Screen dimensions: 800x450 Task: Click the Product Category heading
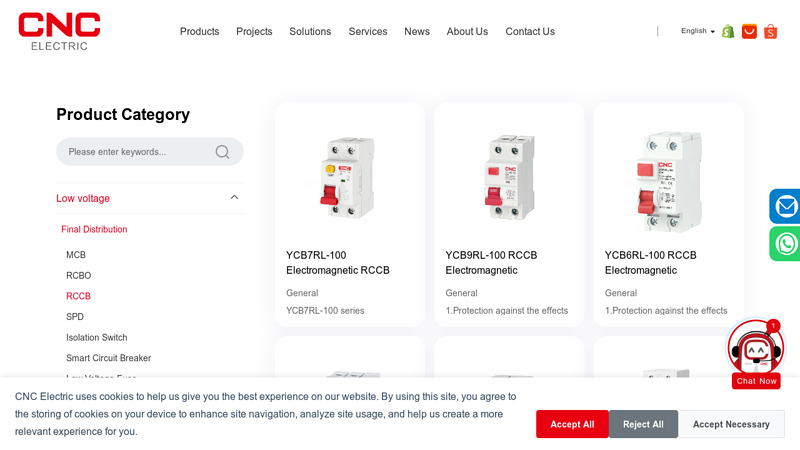[x=123, y=114]
